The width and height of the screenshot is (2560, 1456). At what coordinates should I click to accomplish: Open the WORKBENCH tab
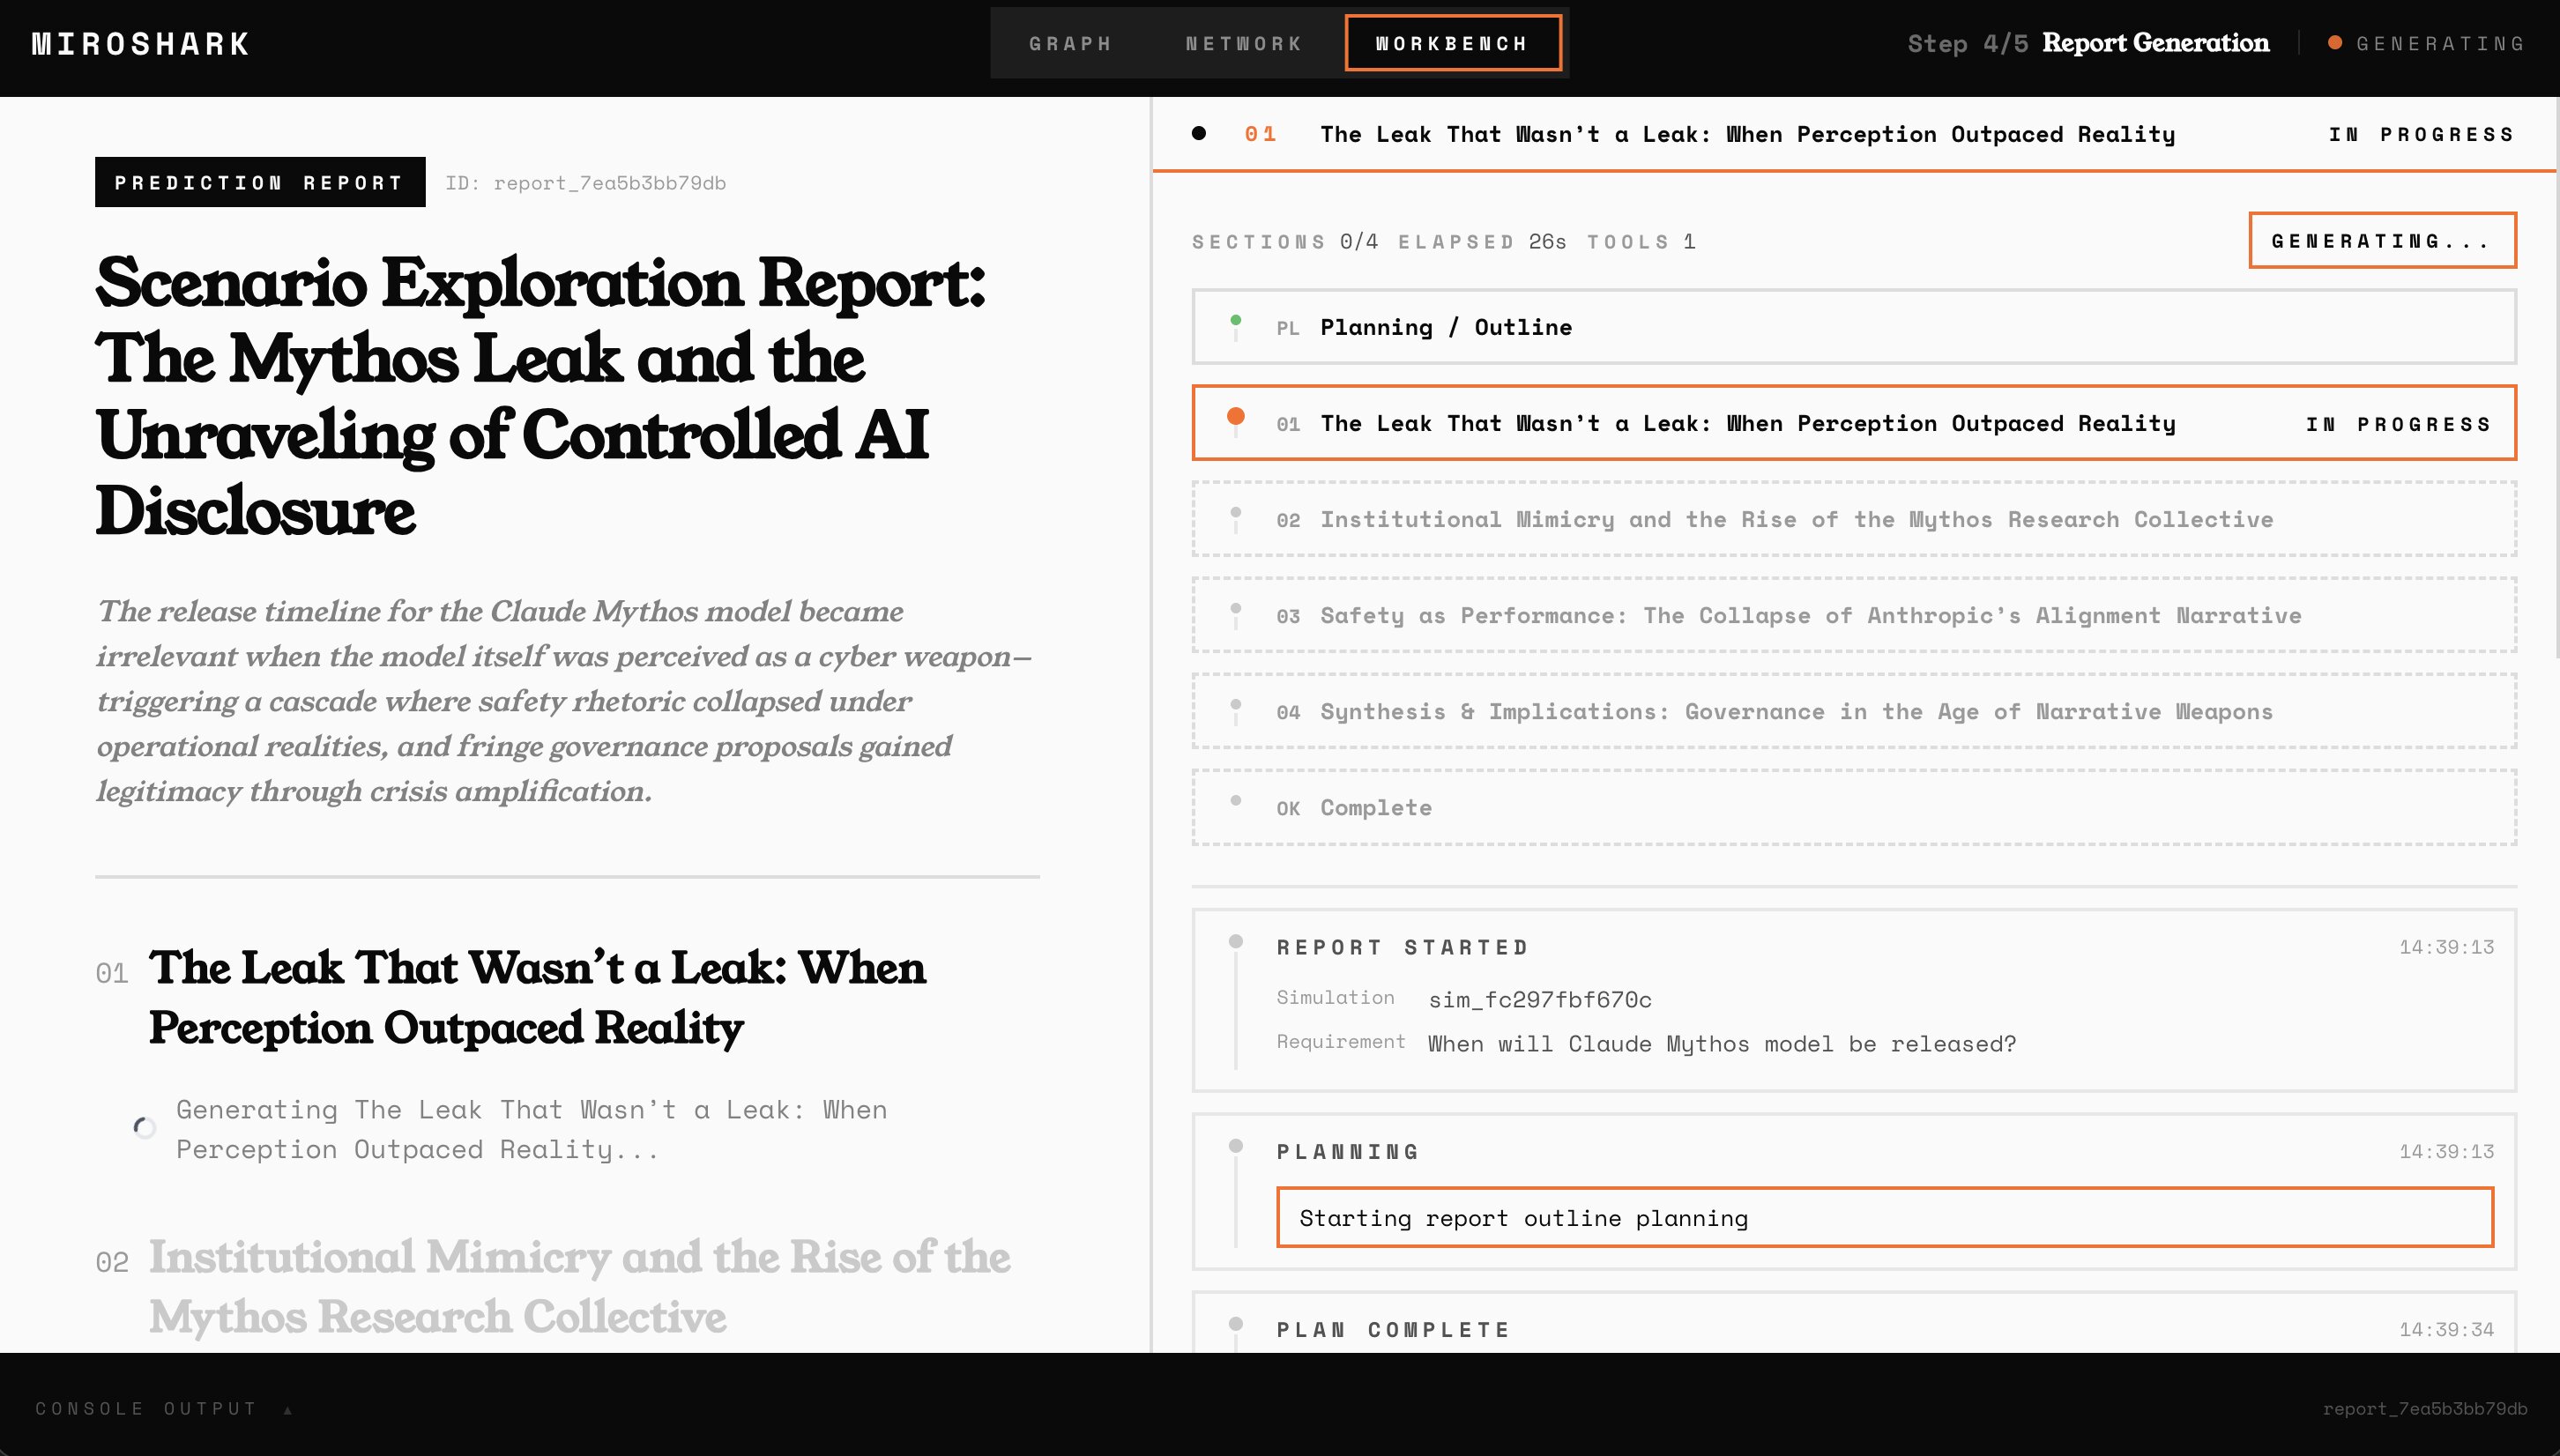click(x=1452, y=43)
